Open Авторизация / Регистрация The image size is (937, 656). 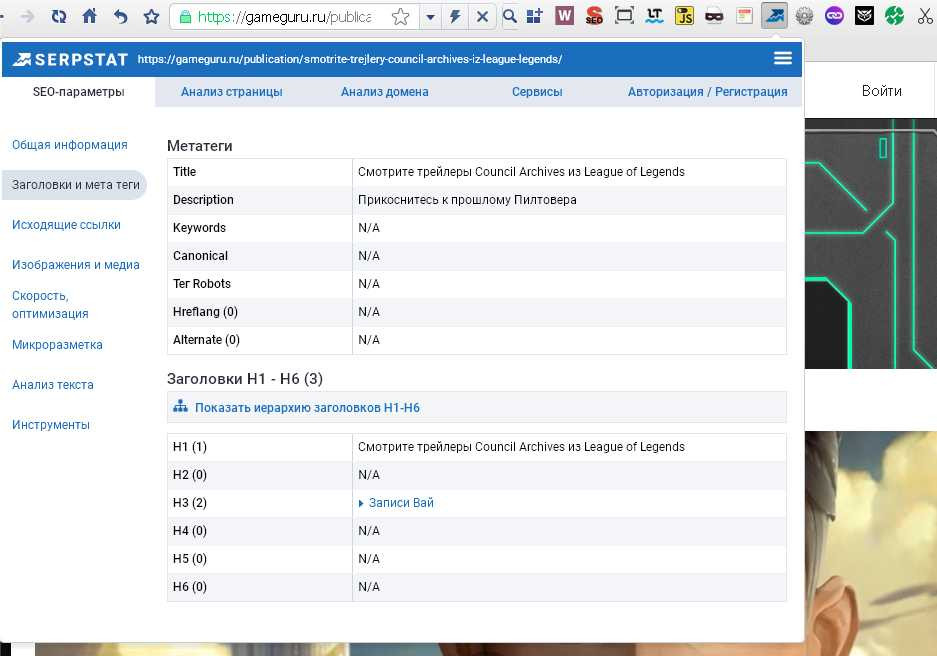tap(707, 92)
